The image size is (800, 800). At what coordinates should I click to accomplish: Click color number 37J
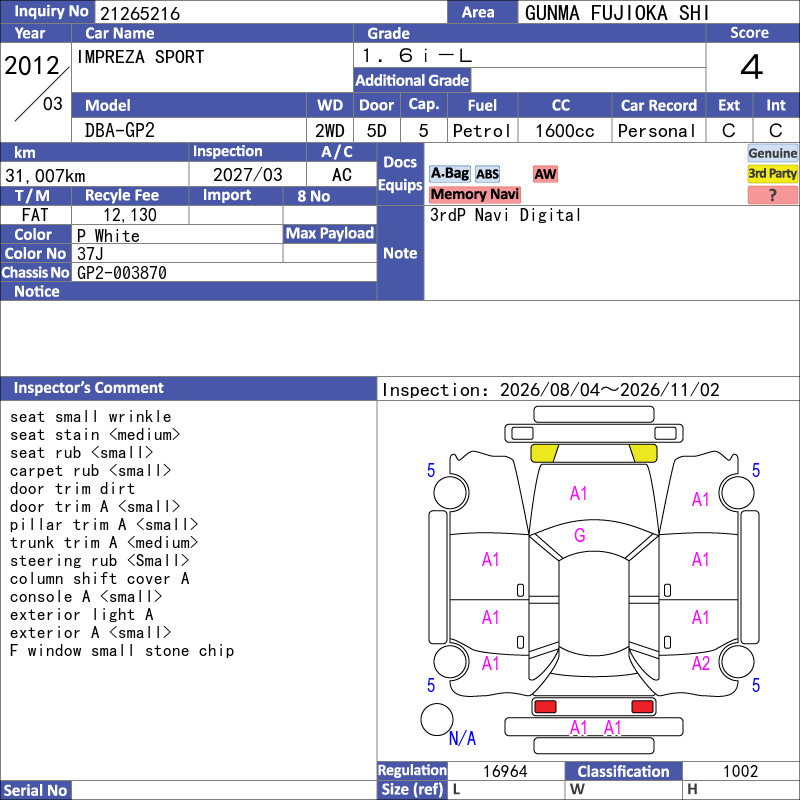[x=90, y=254]
